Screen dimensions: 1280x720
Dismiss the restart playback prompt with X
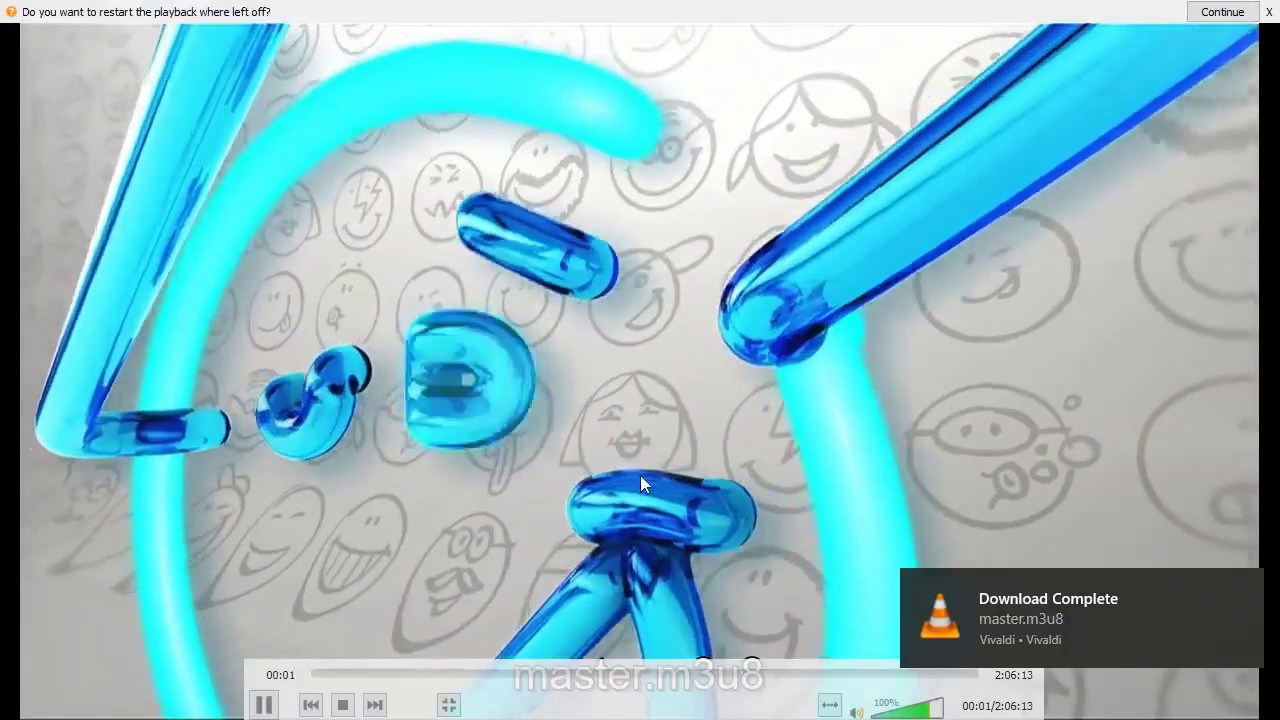pyautogui.click(x=1269, y=12)
